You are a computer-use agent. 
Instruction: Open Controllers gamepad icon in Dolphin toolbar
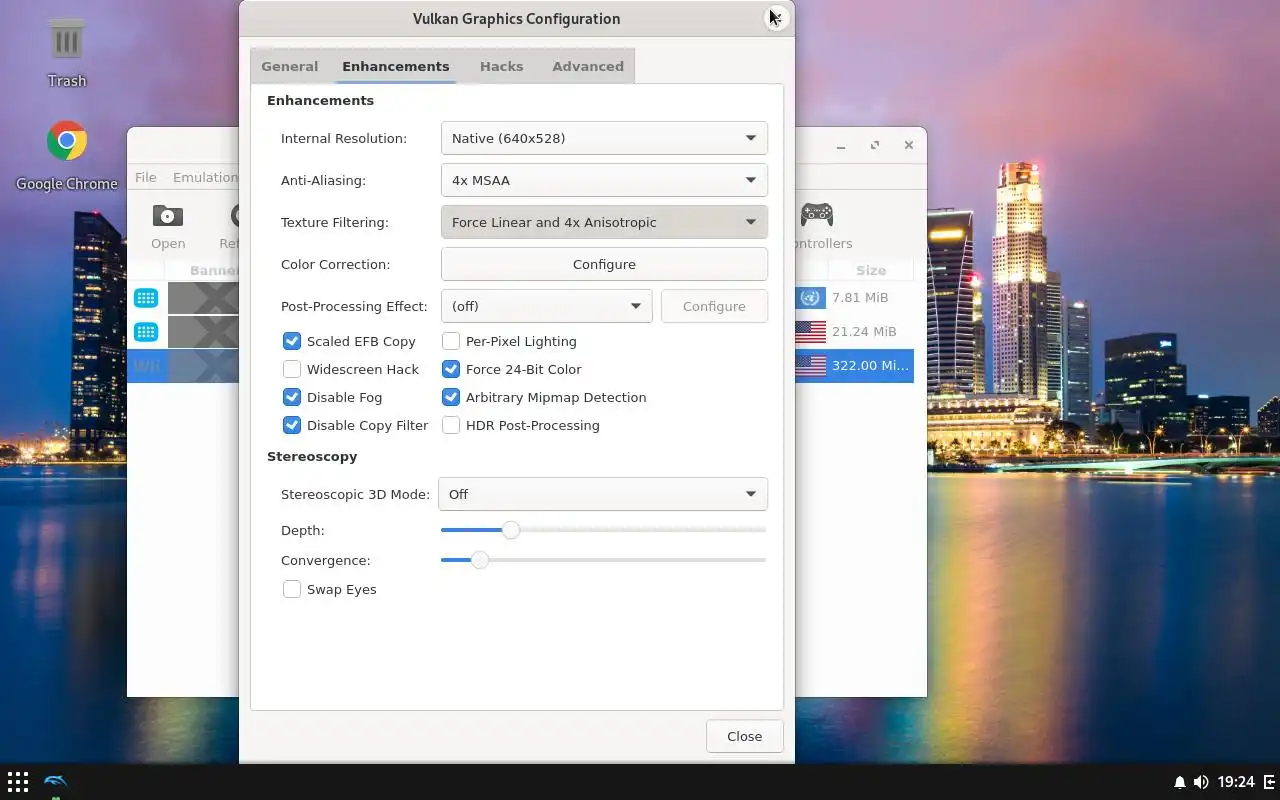tap(817, 214)
